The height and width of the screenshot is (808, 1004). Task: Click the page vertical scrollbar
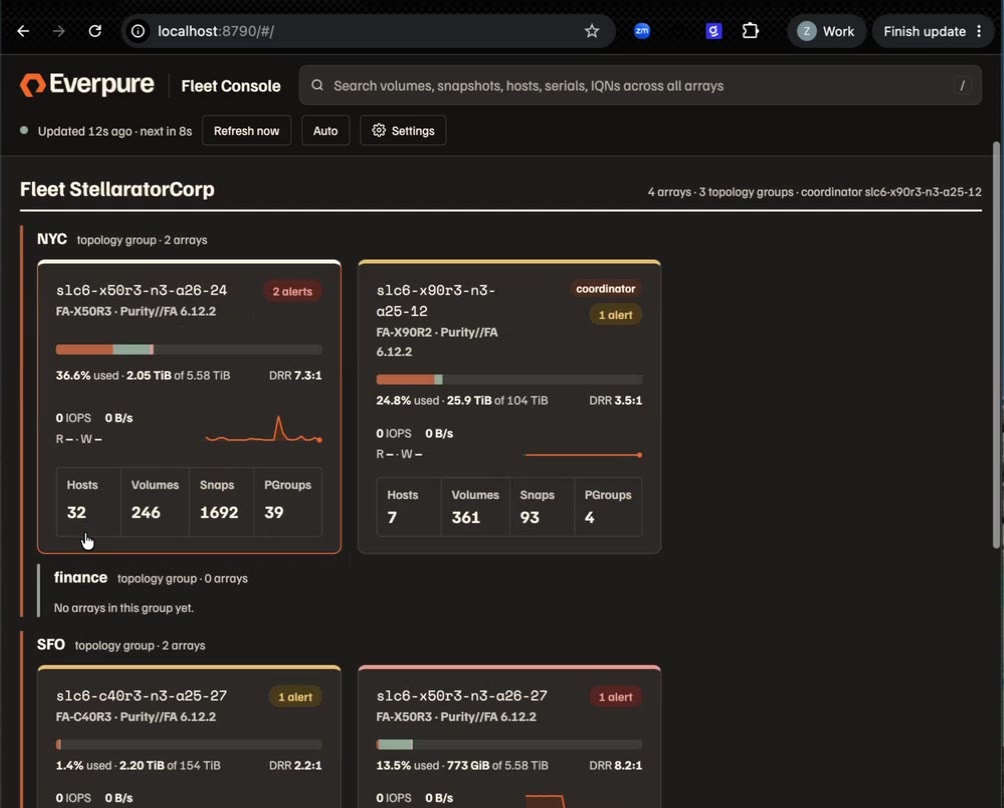click(x=996, y=344)
